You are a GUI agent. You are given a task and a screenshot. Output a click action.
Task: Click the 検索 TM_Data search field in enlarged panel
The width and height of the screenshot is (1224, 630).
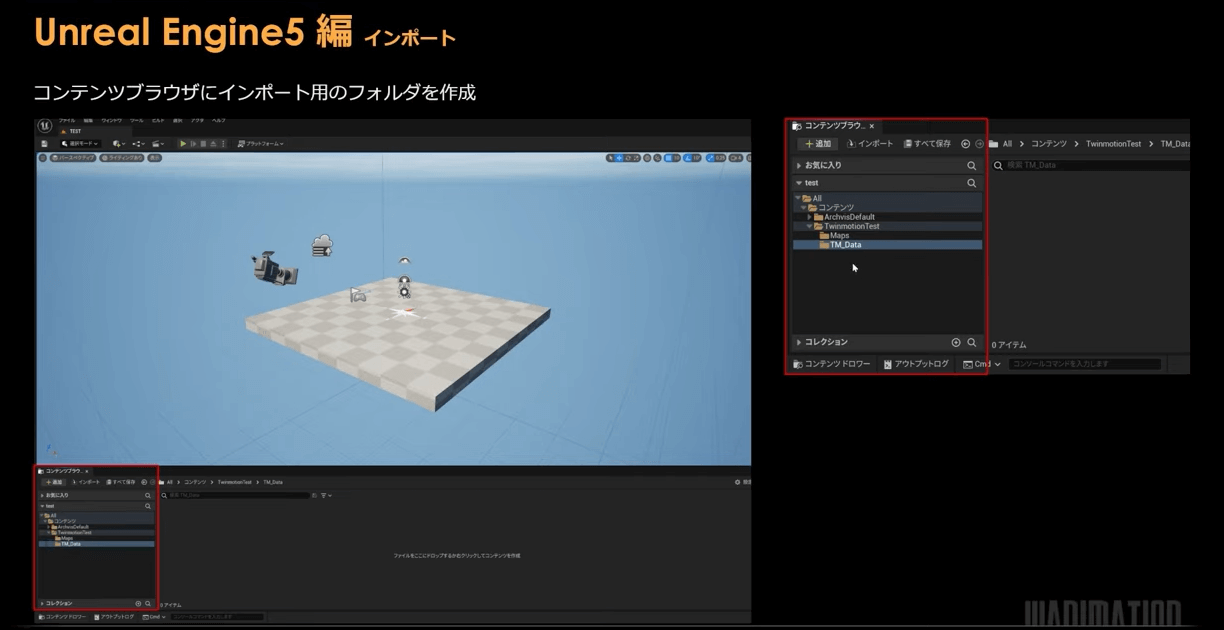pos(1090,165)
